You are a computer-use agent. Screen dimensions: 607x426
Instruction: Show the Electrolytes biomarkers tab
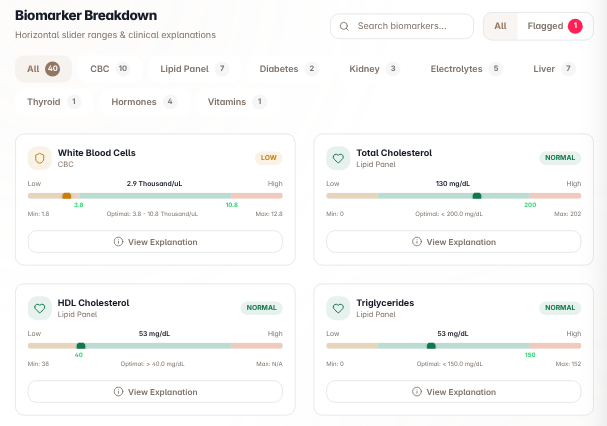[x=466, y=69]
